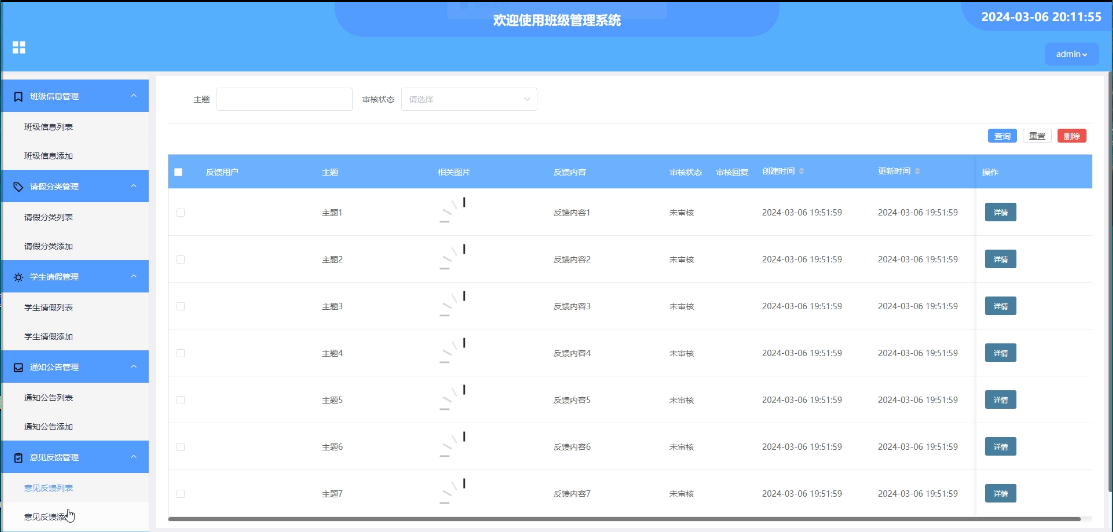Viewport: 1113px width, 532px height.
Task: Open 详情 for the 主题1 row
Action: coord(1000,212)
